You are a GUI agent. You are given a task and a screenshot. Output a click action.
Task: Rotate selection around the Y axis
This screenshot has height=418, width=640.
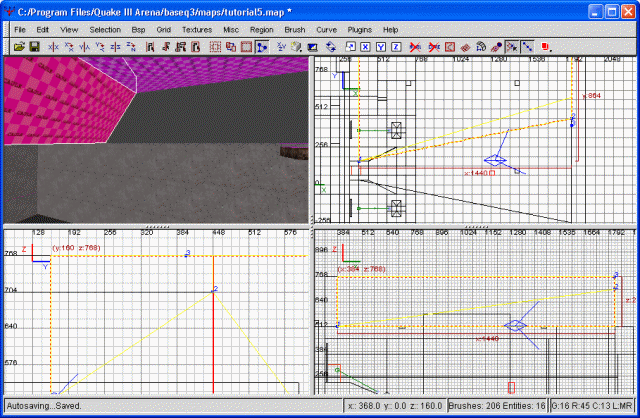(100, 47)
